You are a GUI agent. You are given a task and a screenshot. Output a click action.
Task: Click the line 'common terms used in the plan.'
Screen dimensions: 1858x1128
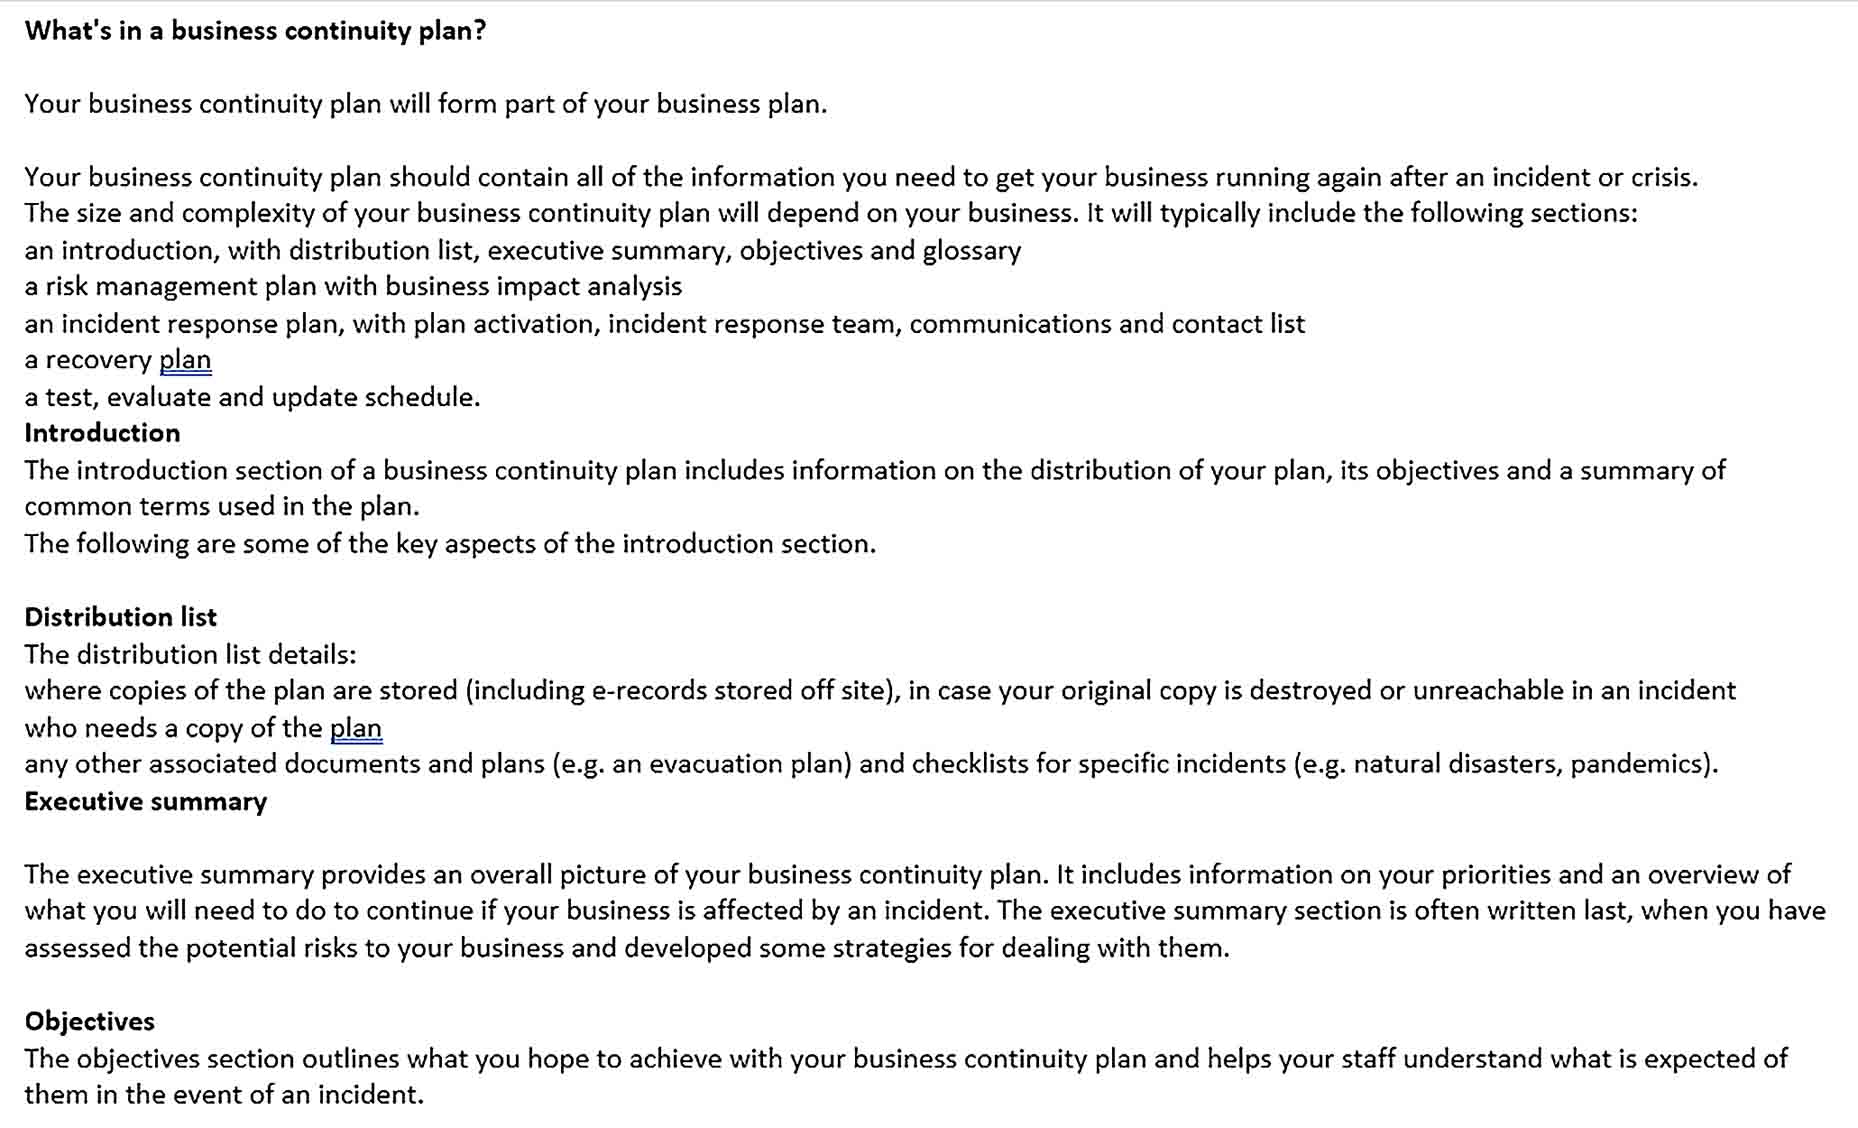click(222, 507)
